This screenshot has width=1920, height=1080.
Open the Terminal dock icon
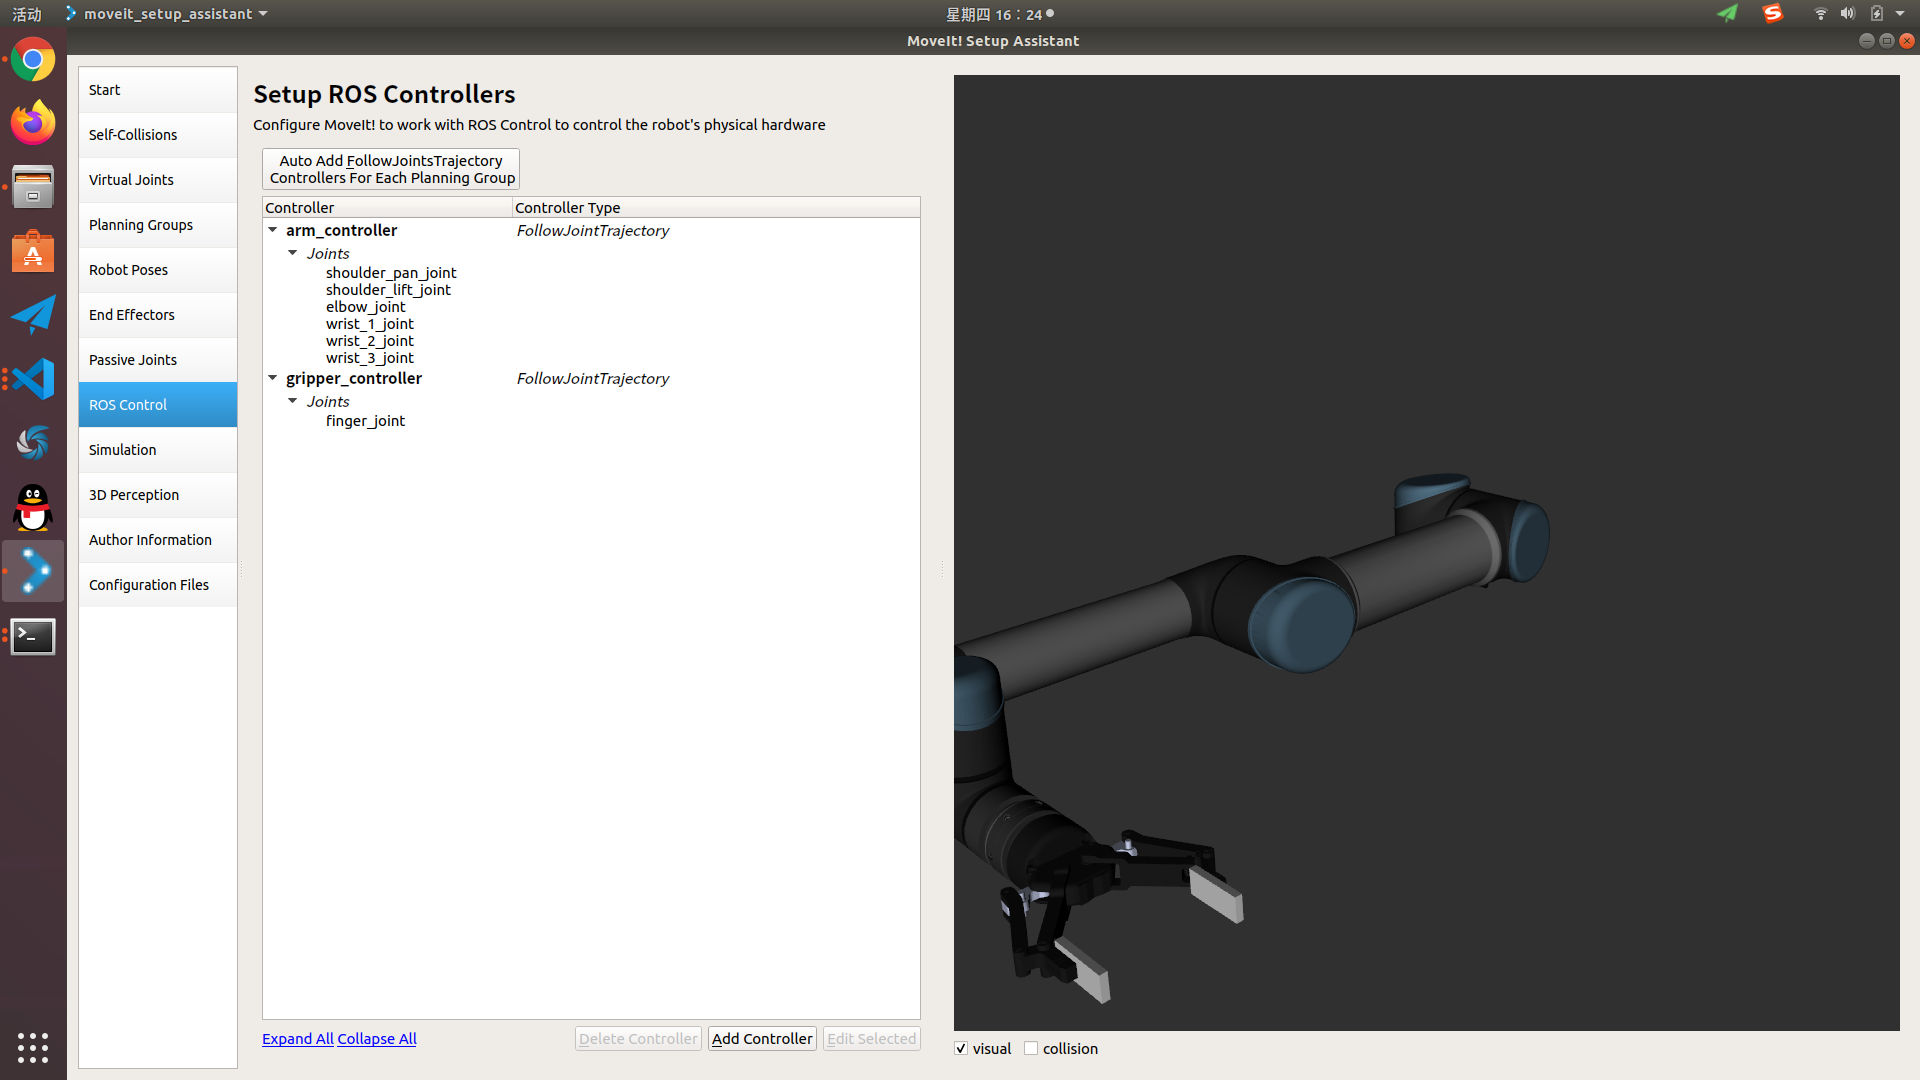click(x=33, y=636)
